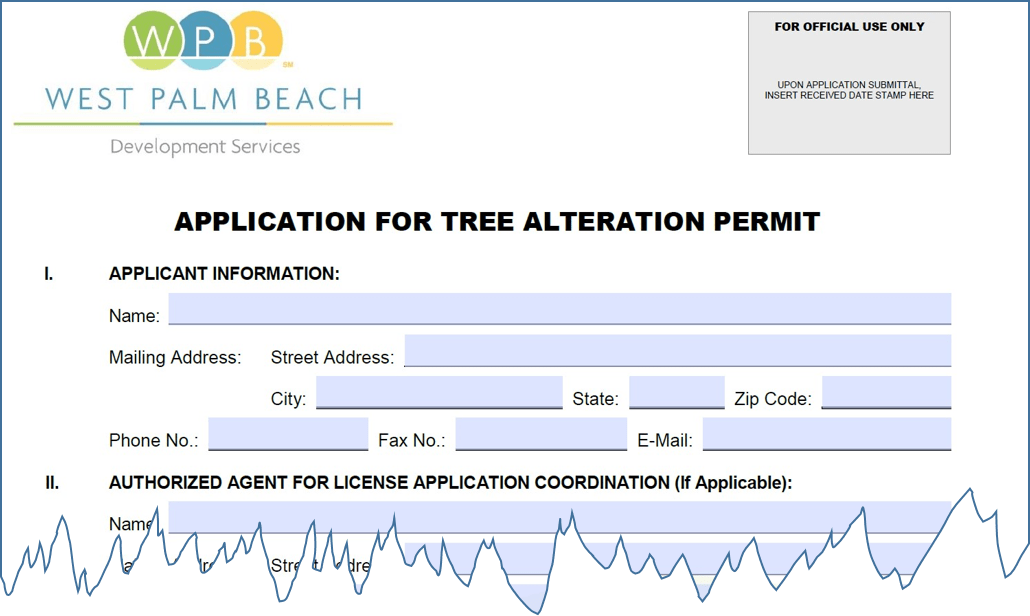
Task: Click into the applicant State field
Action: (x=676, y=393)
